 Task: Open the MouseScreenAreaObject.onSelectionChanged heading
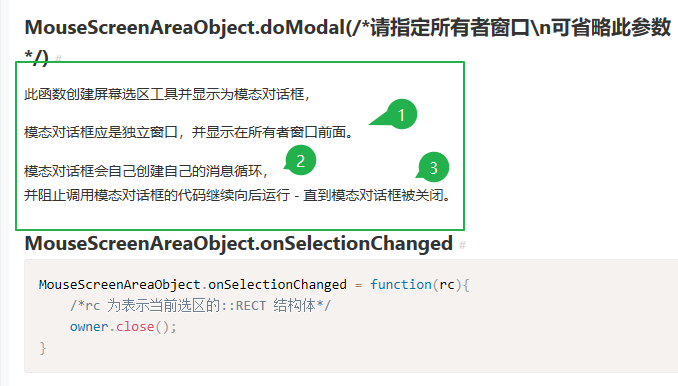pyautogui.click(x=239, y=243)
